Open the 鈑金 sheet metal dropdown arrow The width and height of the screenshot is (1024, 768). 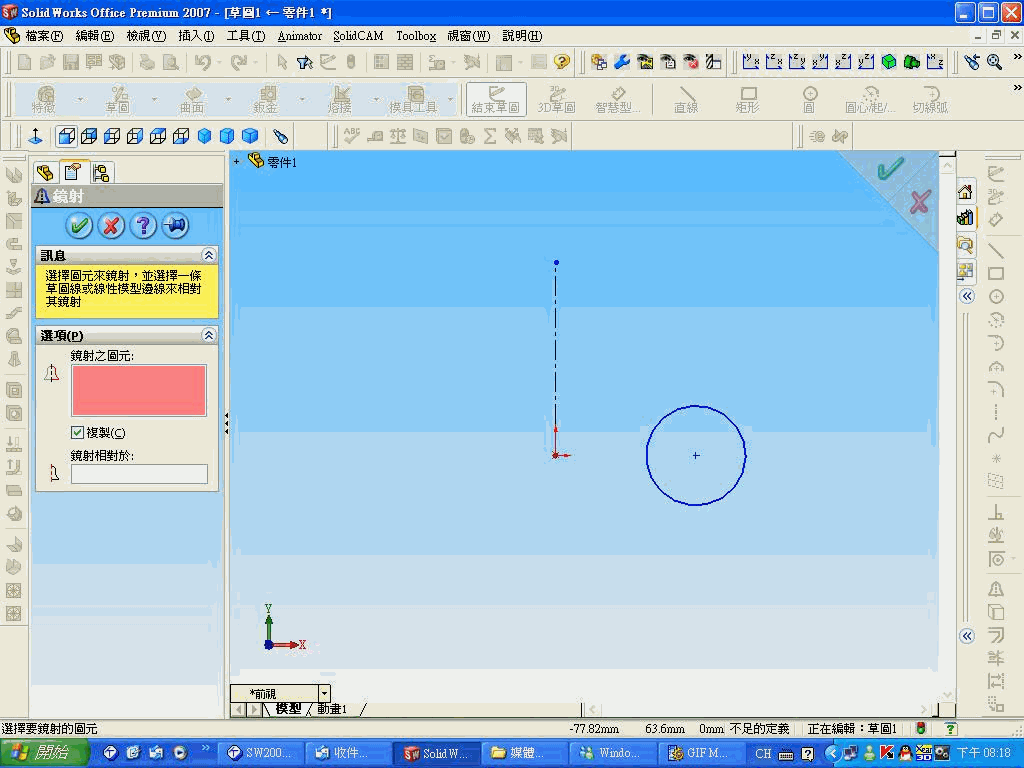pyautogui.click(x=302, y=99)
